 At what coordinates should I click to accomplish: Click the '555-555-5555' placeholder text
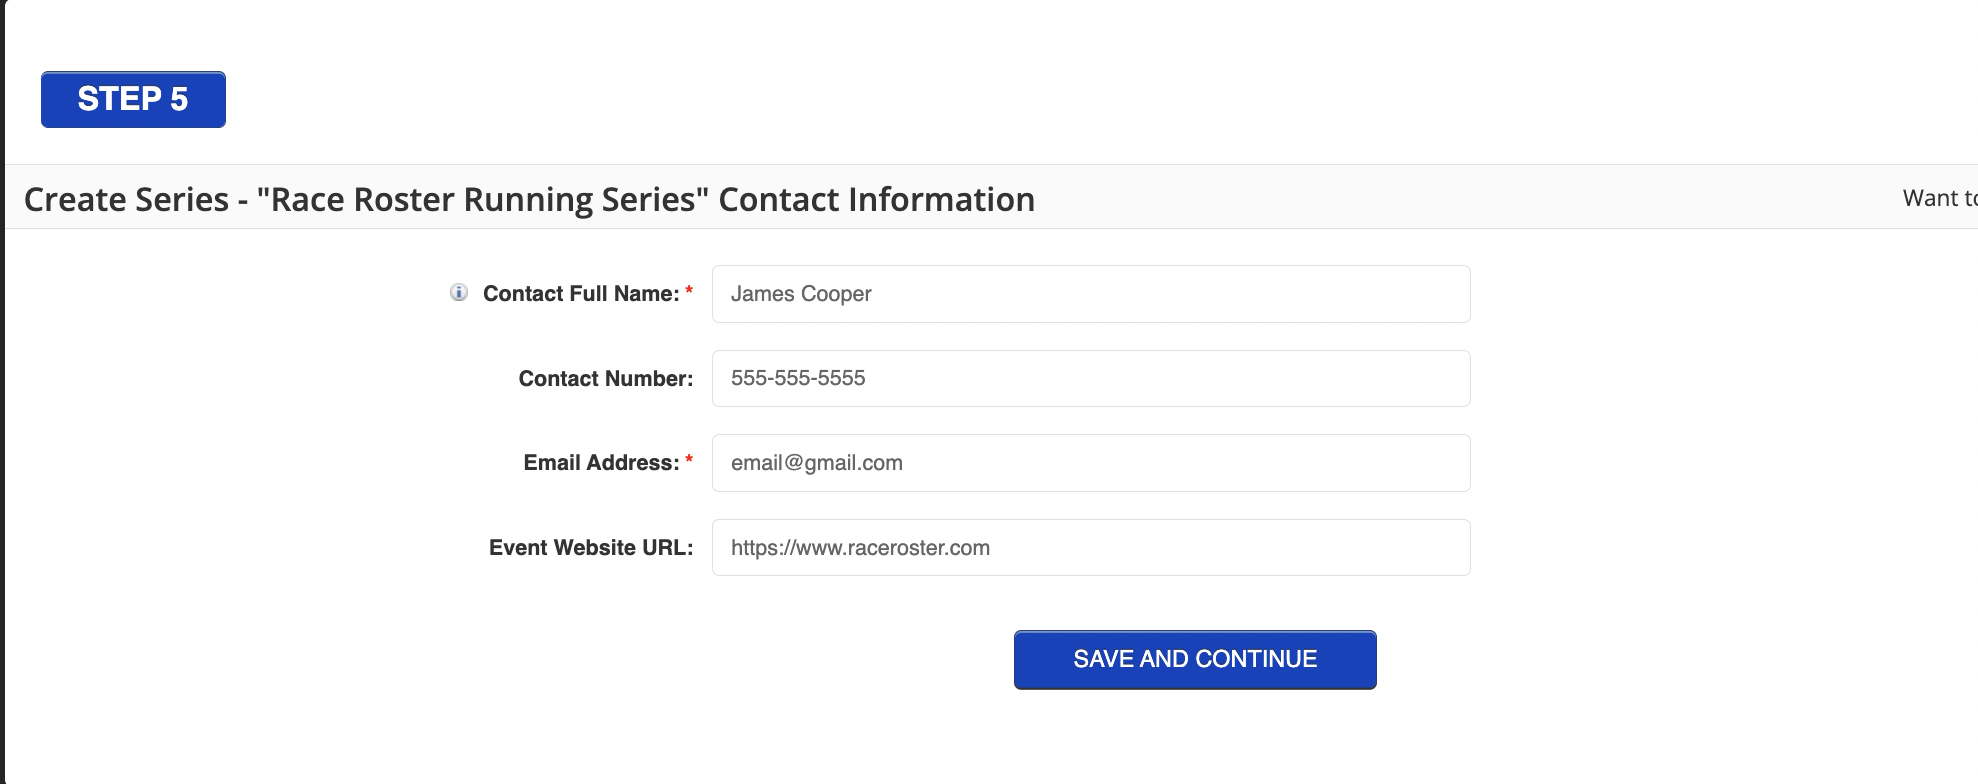click(798, 378)
